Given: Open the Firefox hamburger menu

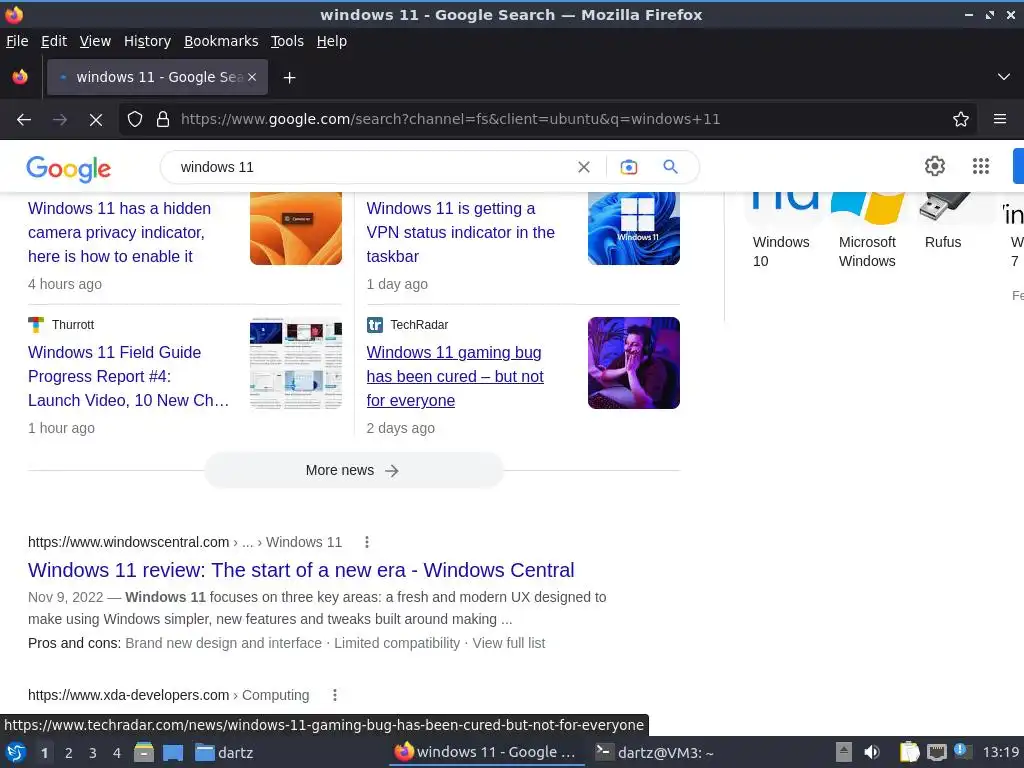Looking at the screenshot, I should (x=1000, y=119).
